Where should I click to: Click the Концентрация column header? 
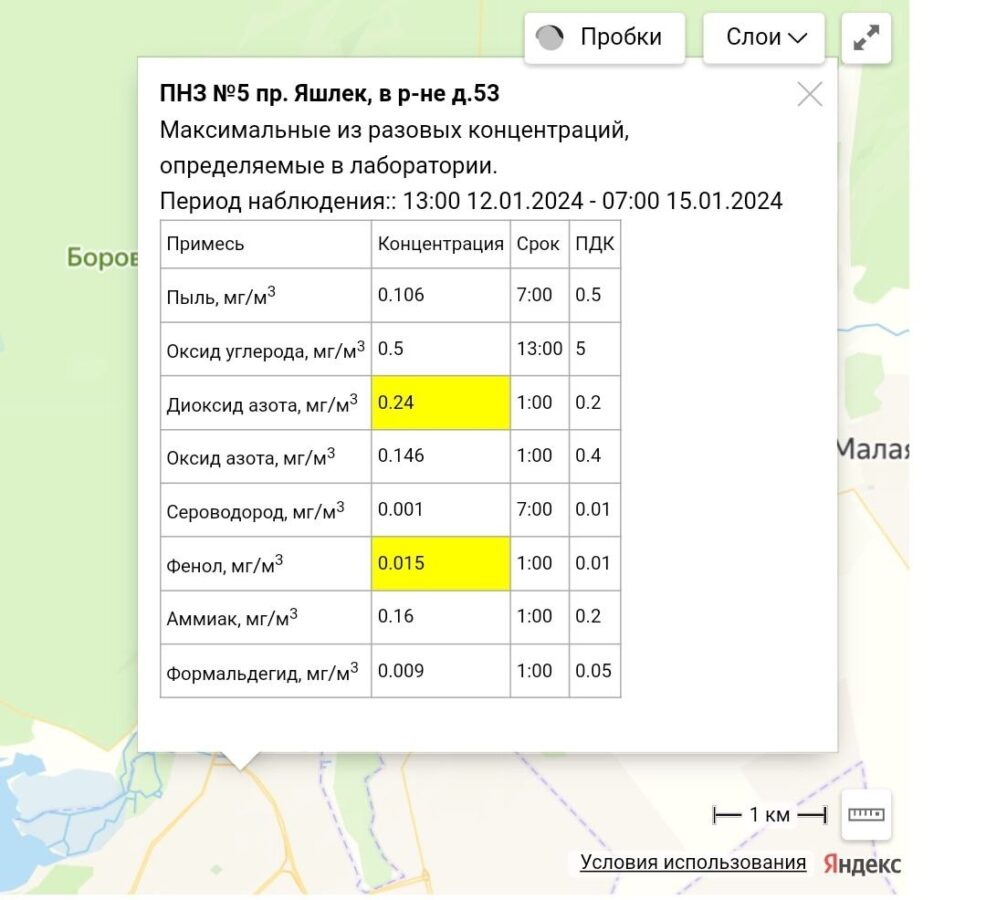(440, 244)
